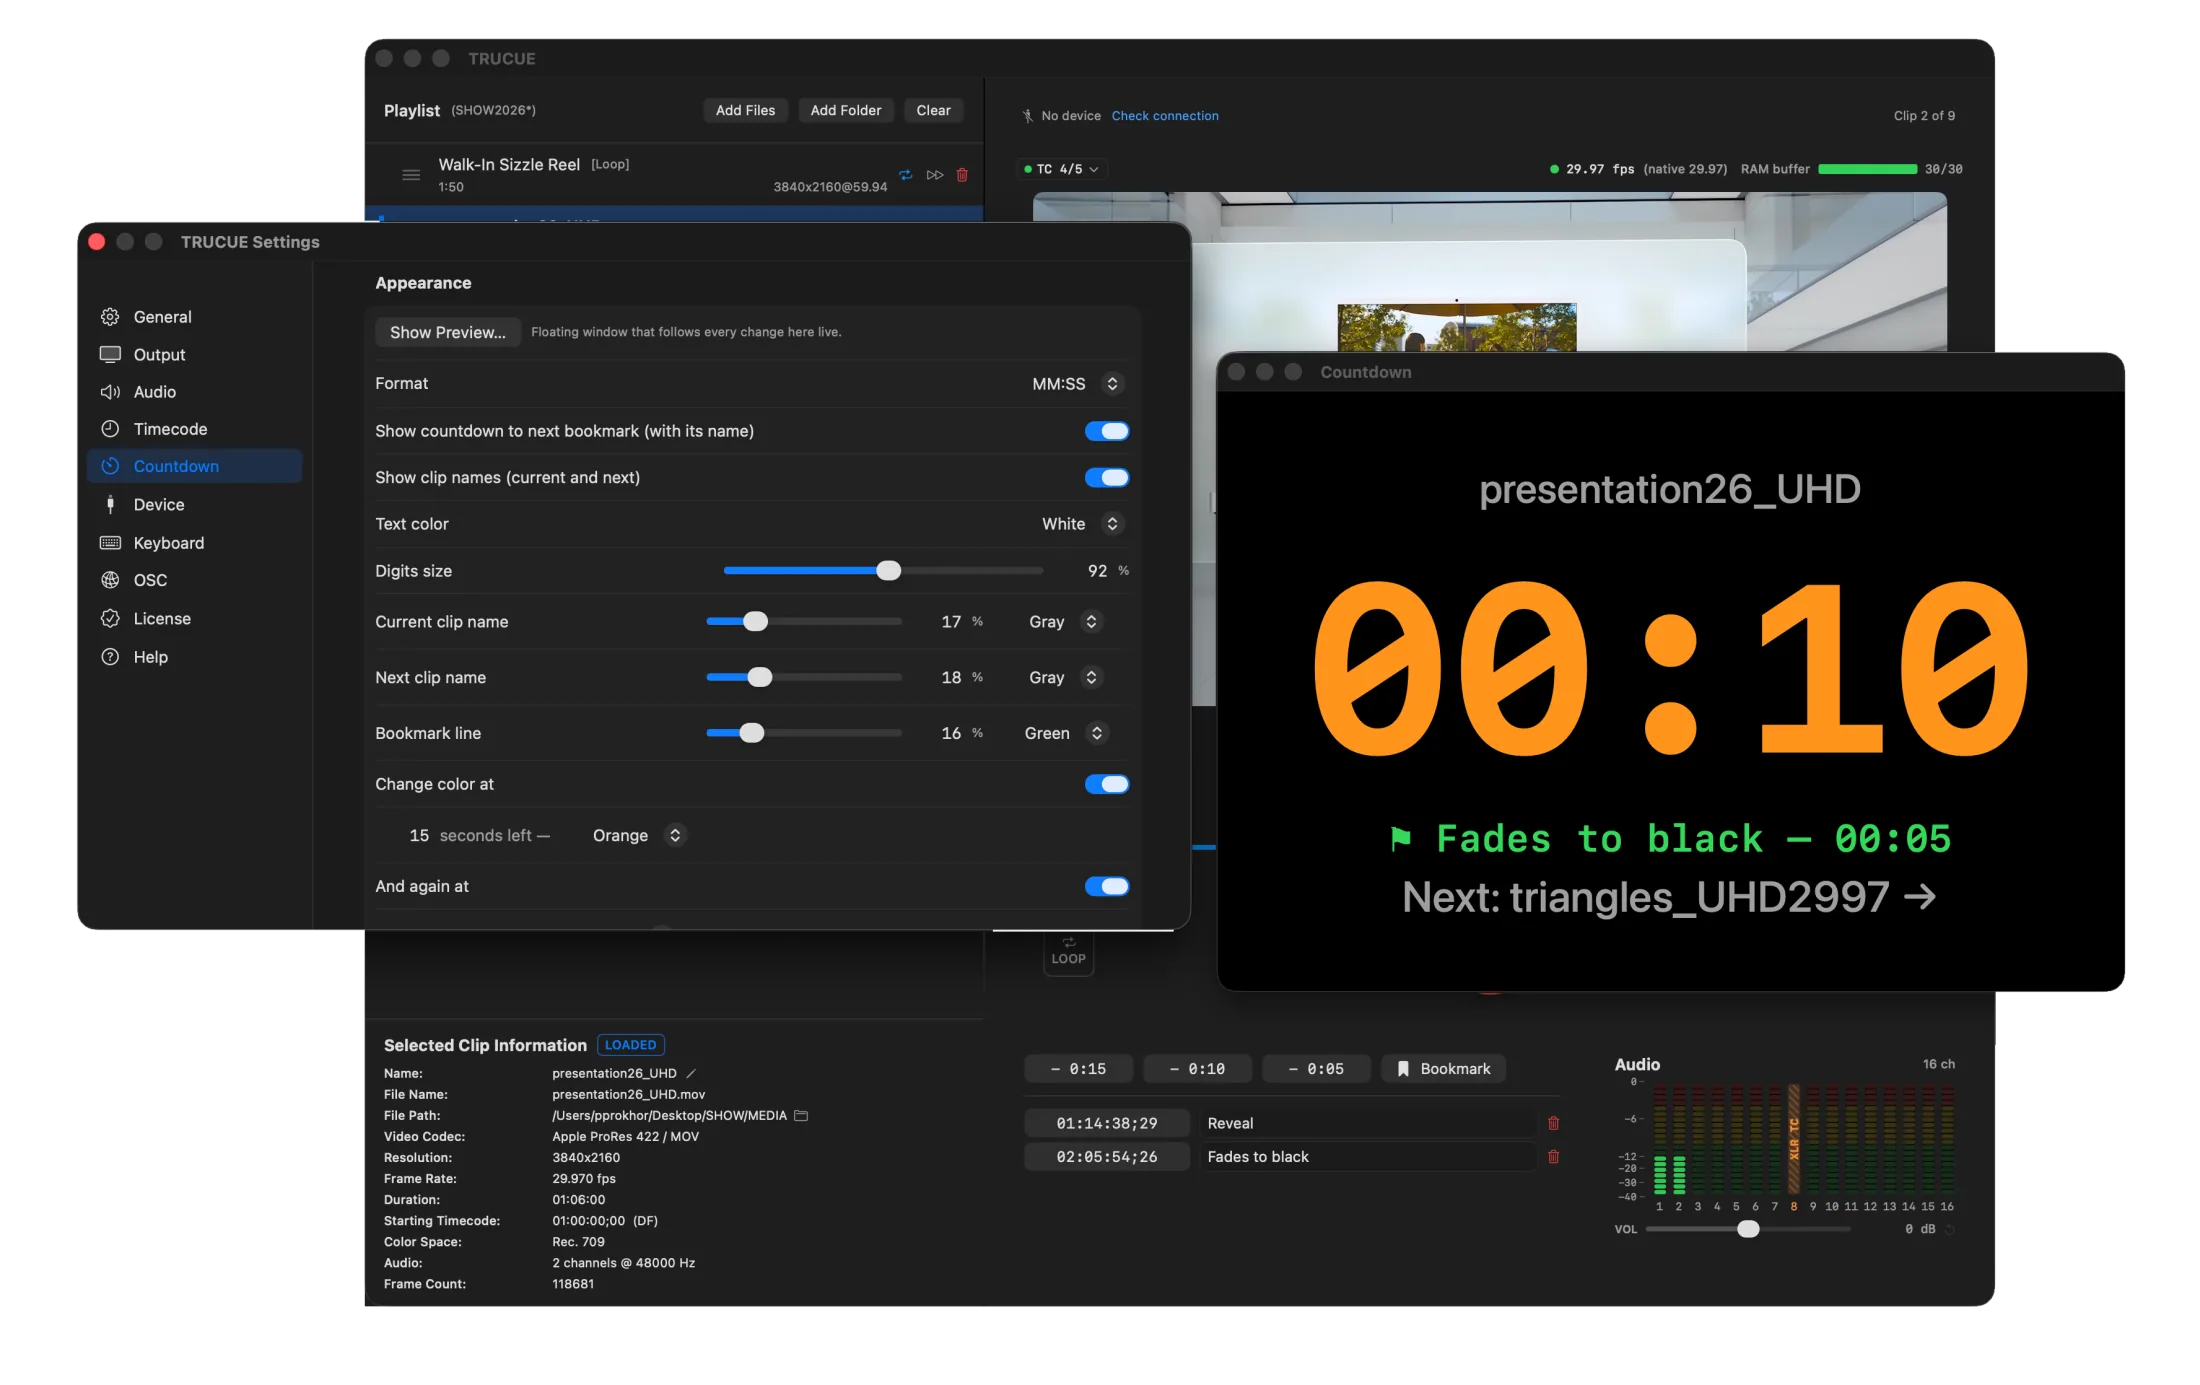This screenshot has height=1385, width=2200.
Task: Open License settings section
Action: point(195,619)
